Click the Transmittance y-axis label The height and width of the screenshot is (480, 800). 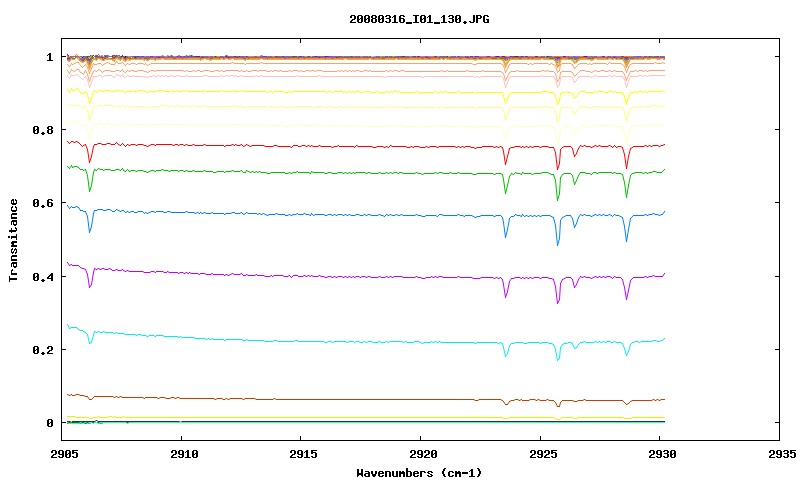coord(13,240)
